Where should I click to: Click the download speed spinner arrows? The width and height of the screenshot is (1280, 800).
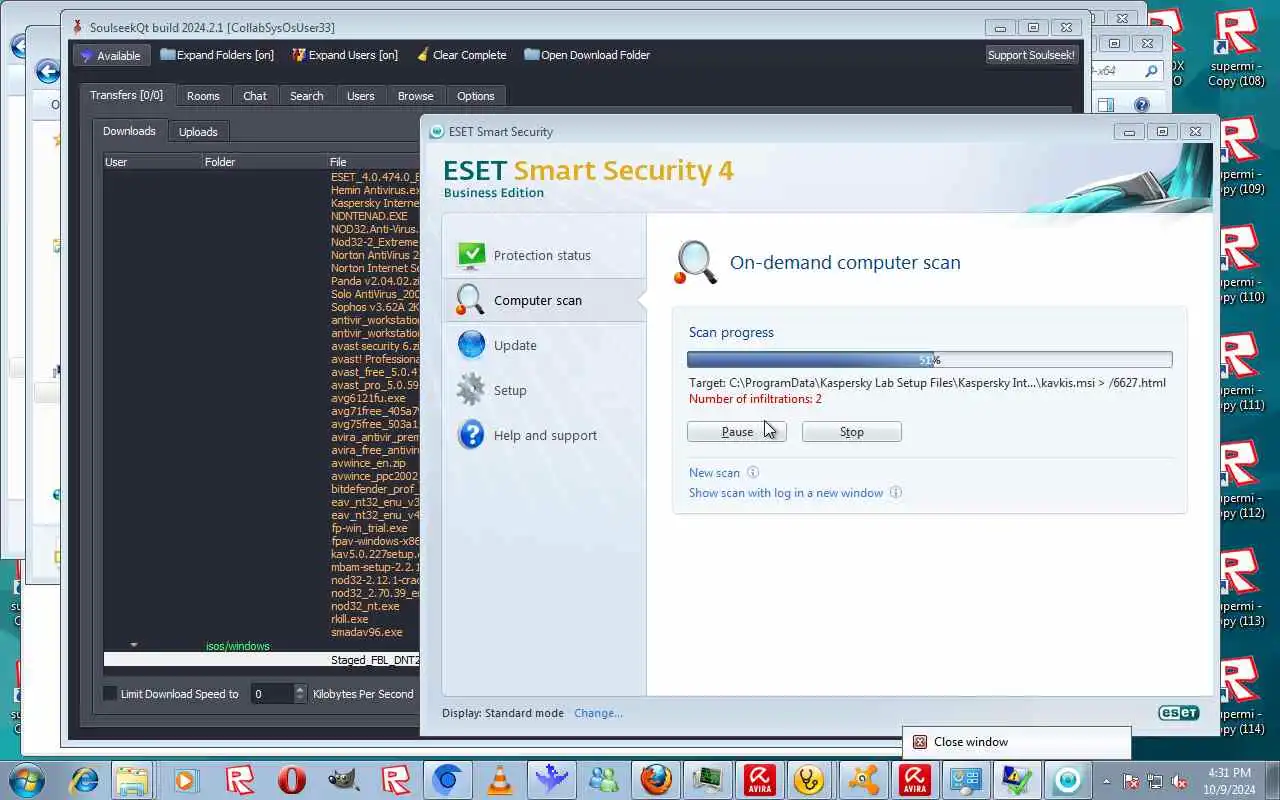[x=300, y=693]
